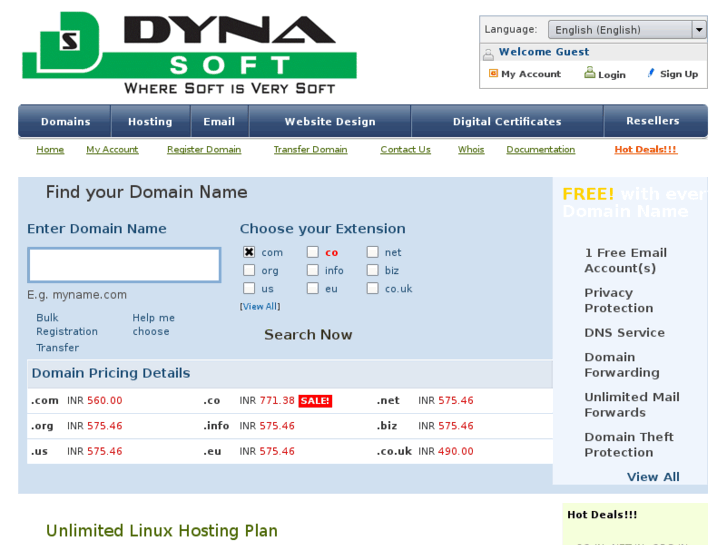Viewport: 727px width, 545px height.
Task: Click the .co.uk price INR 490.00
Action: pyautogui.click(x=446, y=451)
